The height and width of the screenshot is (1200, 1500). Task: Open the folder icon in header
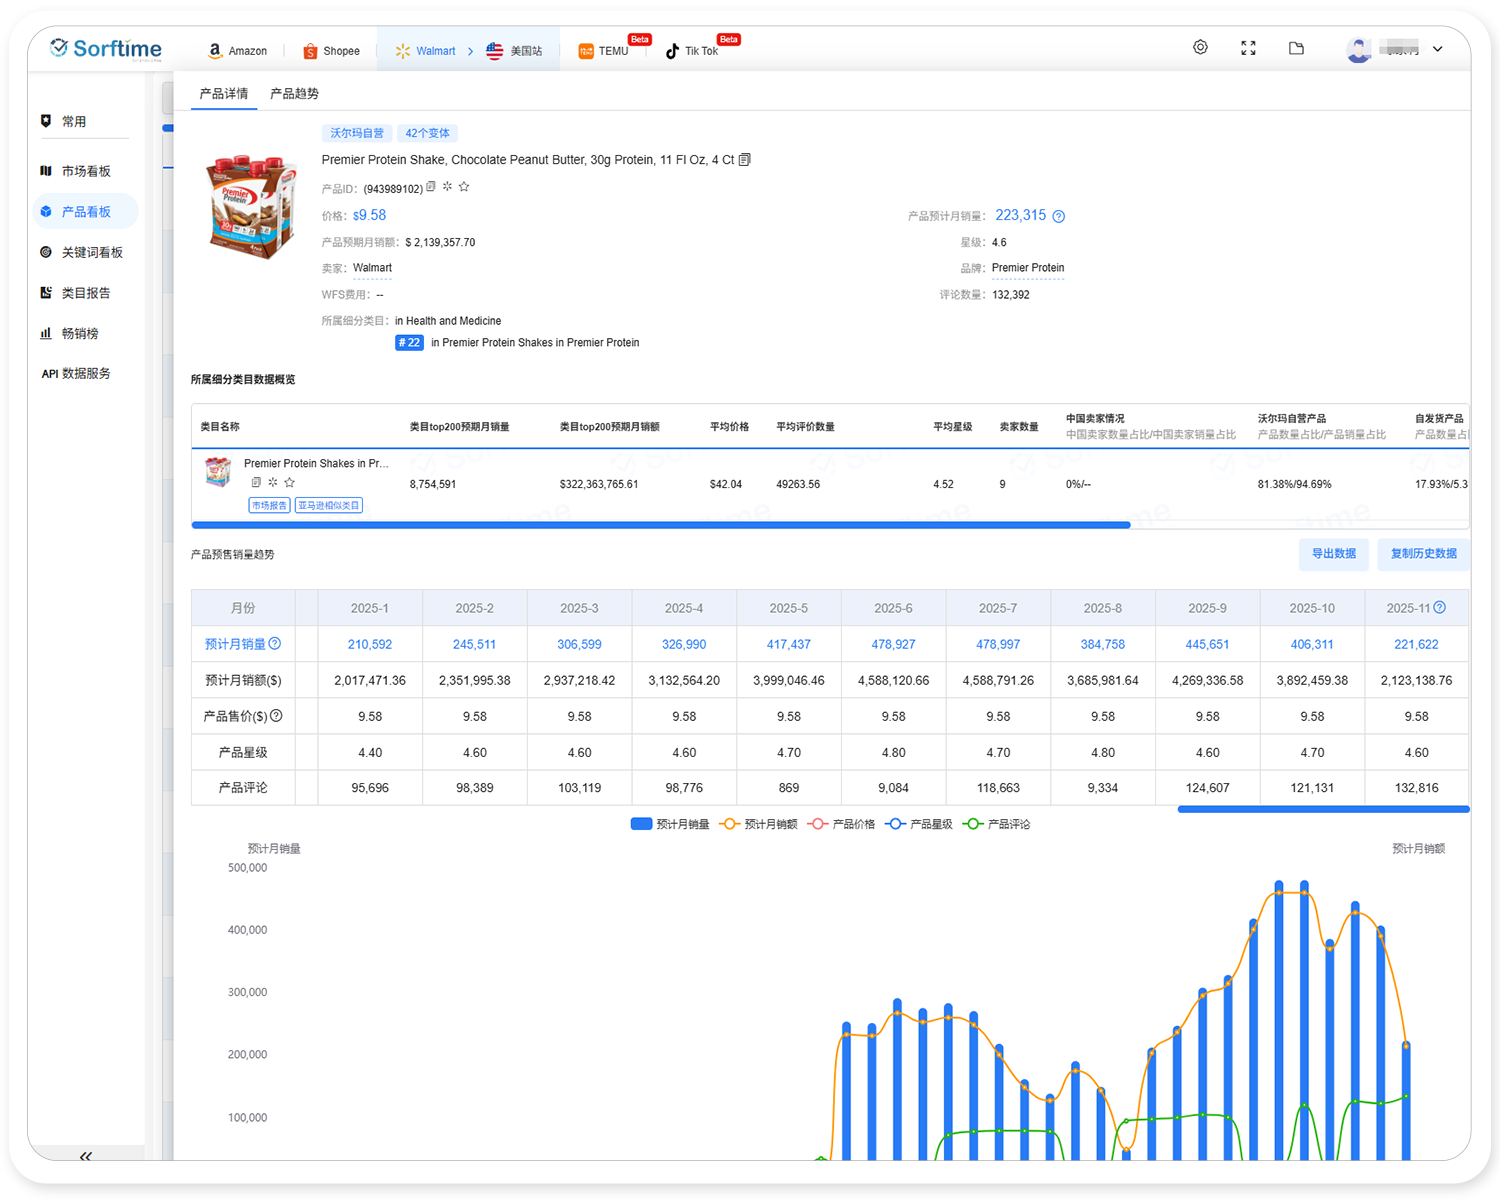pyautogui.click(x=1296, y=48)
